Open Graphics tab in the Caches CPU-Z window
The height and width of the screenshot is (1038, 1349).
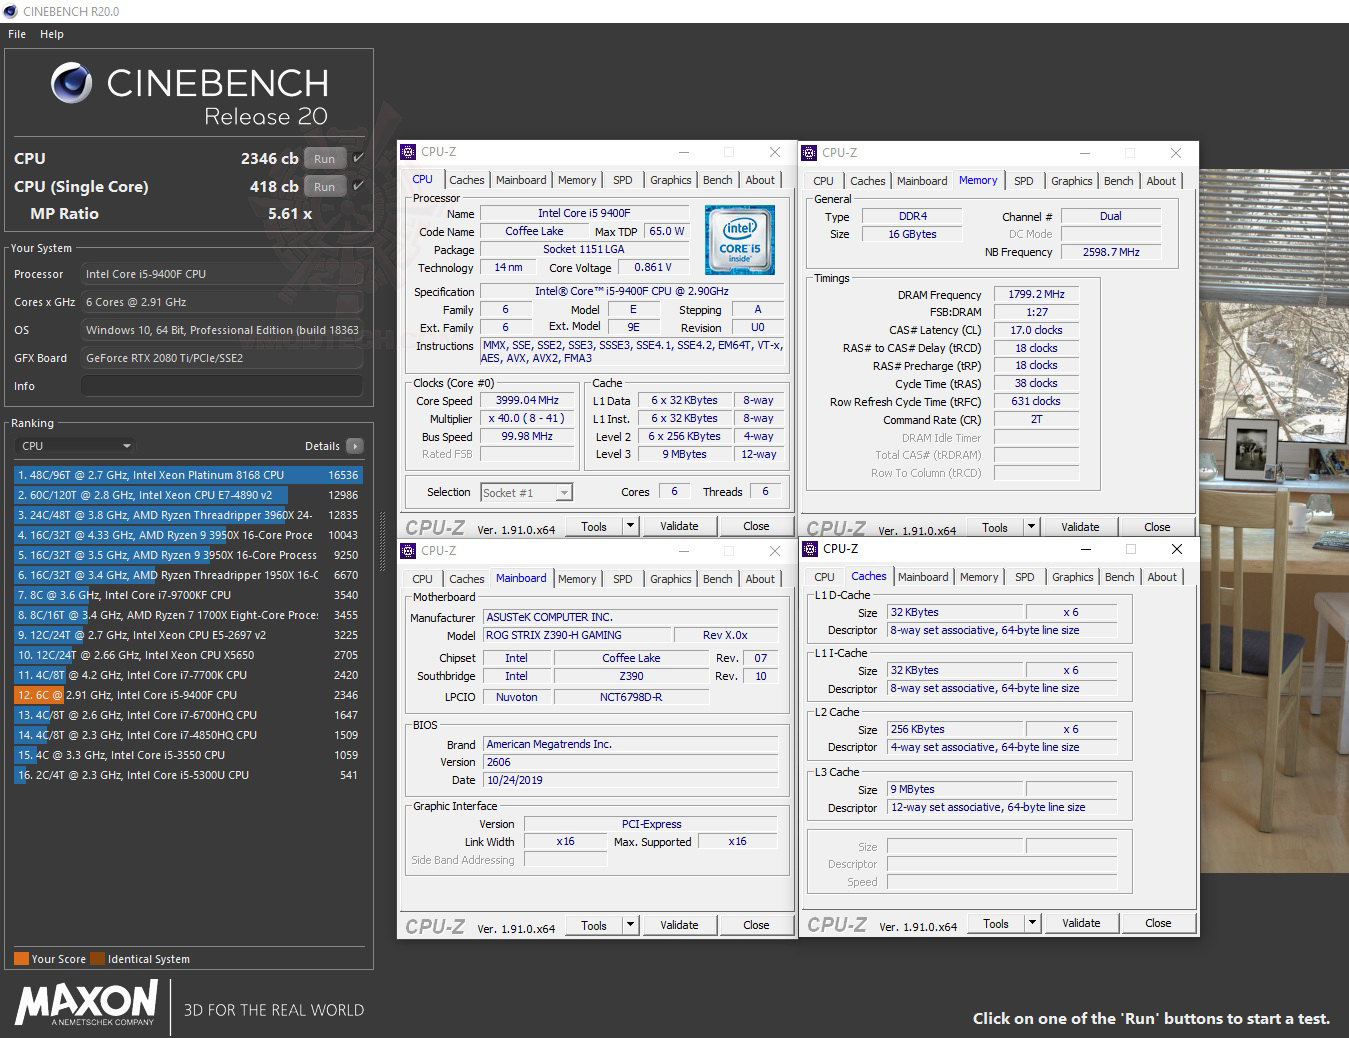1072,577
